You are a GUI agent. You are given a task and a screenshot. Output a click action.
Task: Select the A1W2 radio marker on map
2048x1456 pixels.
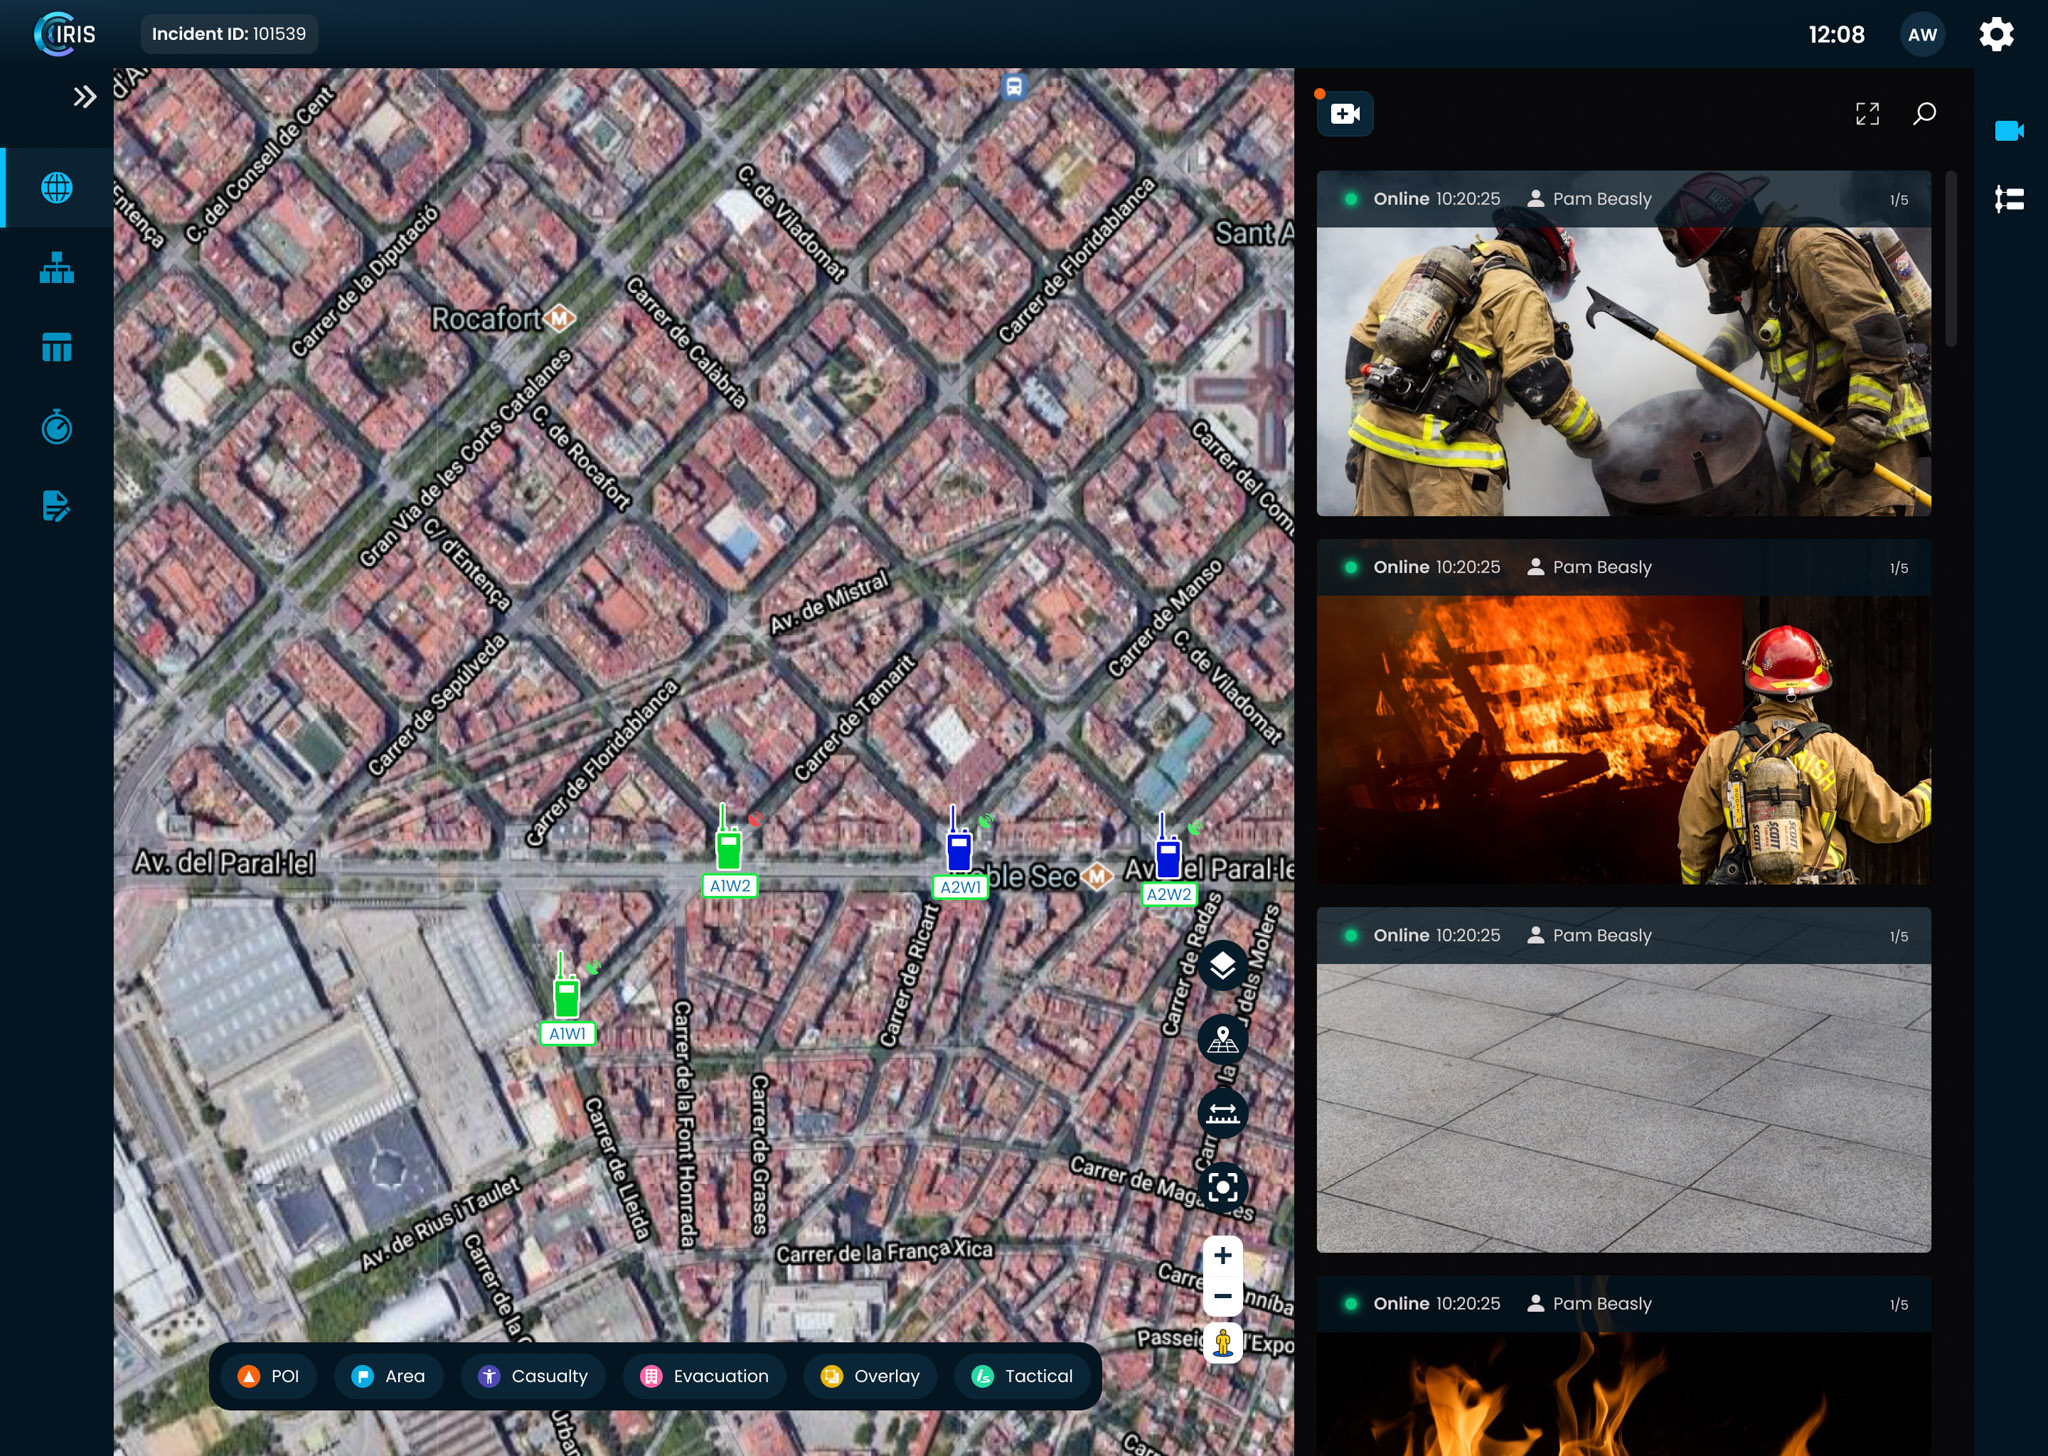(729, 851)
